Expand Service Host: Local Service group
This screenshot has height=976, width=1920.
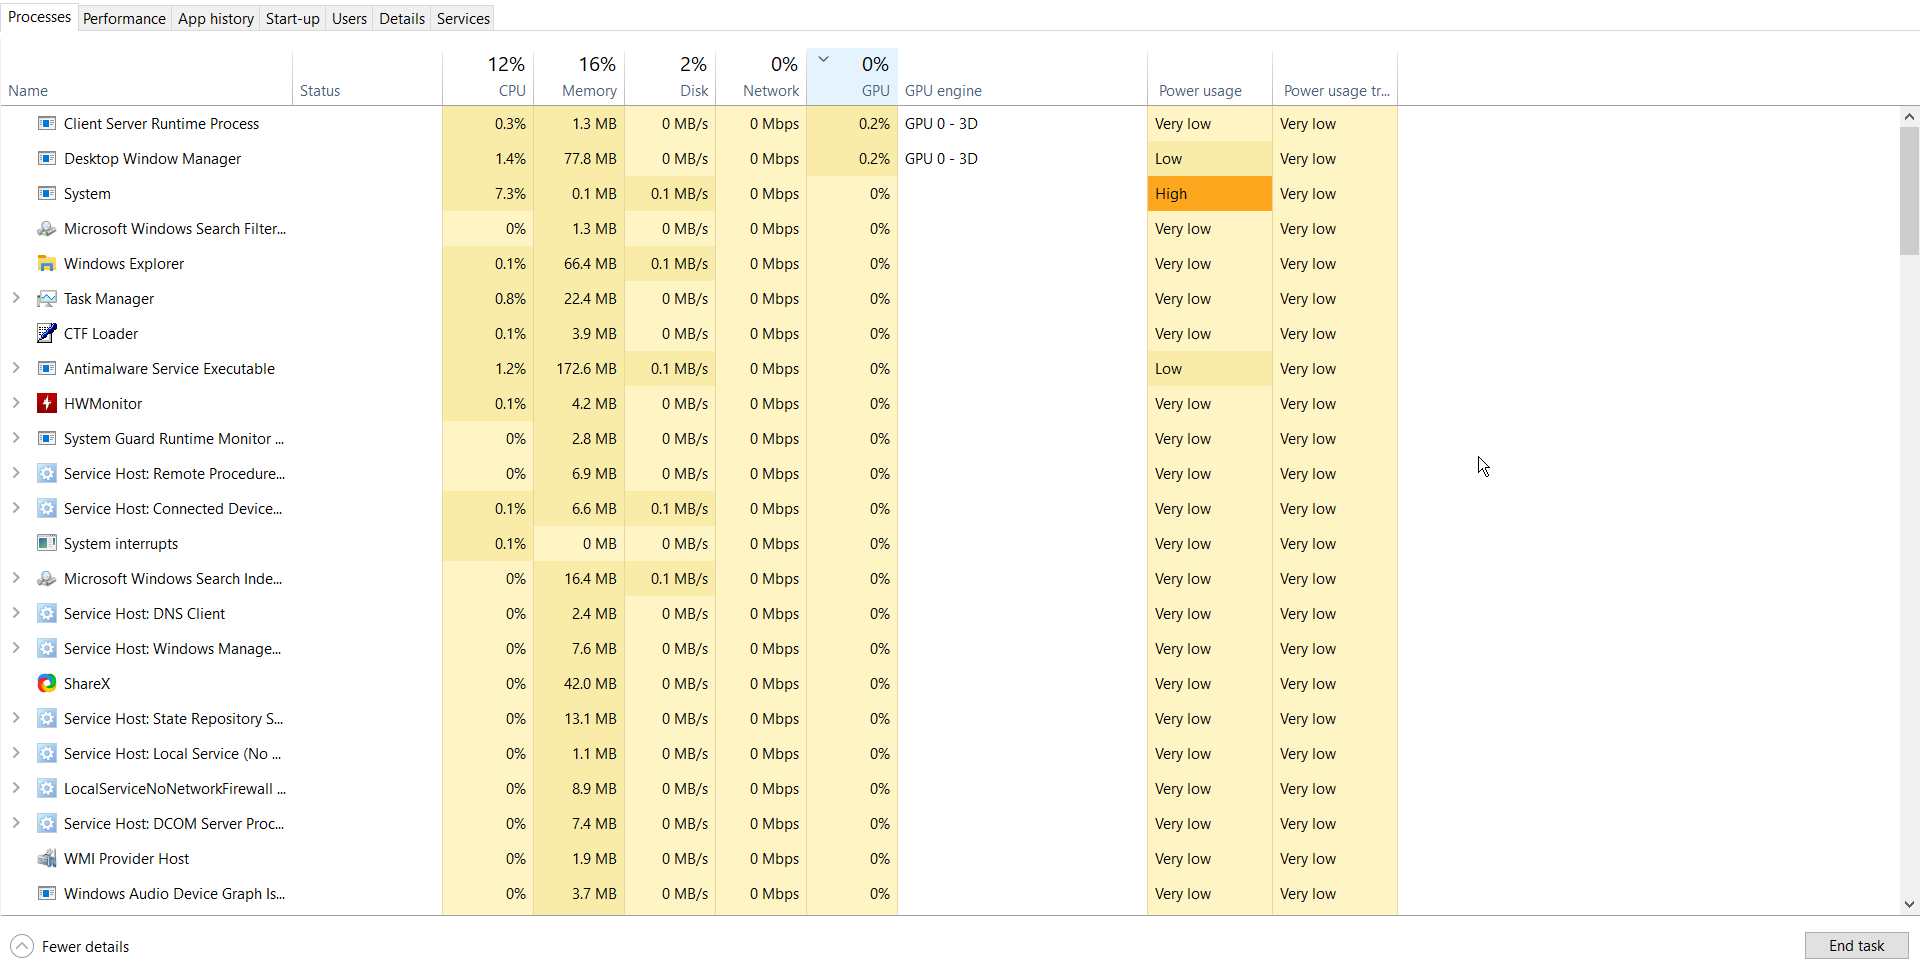coord(16,753)
